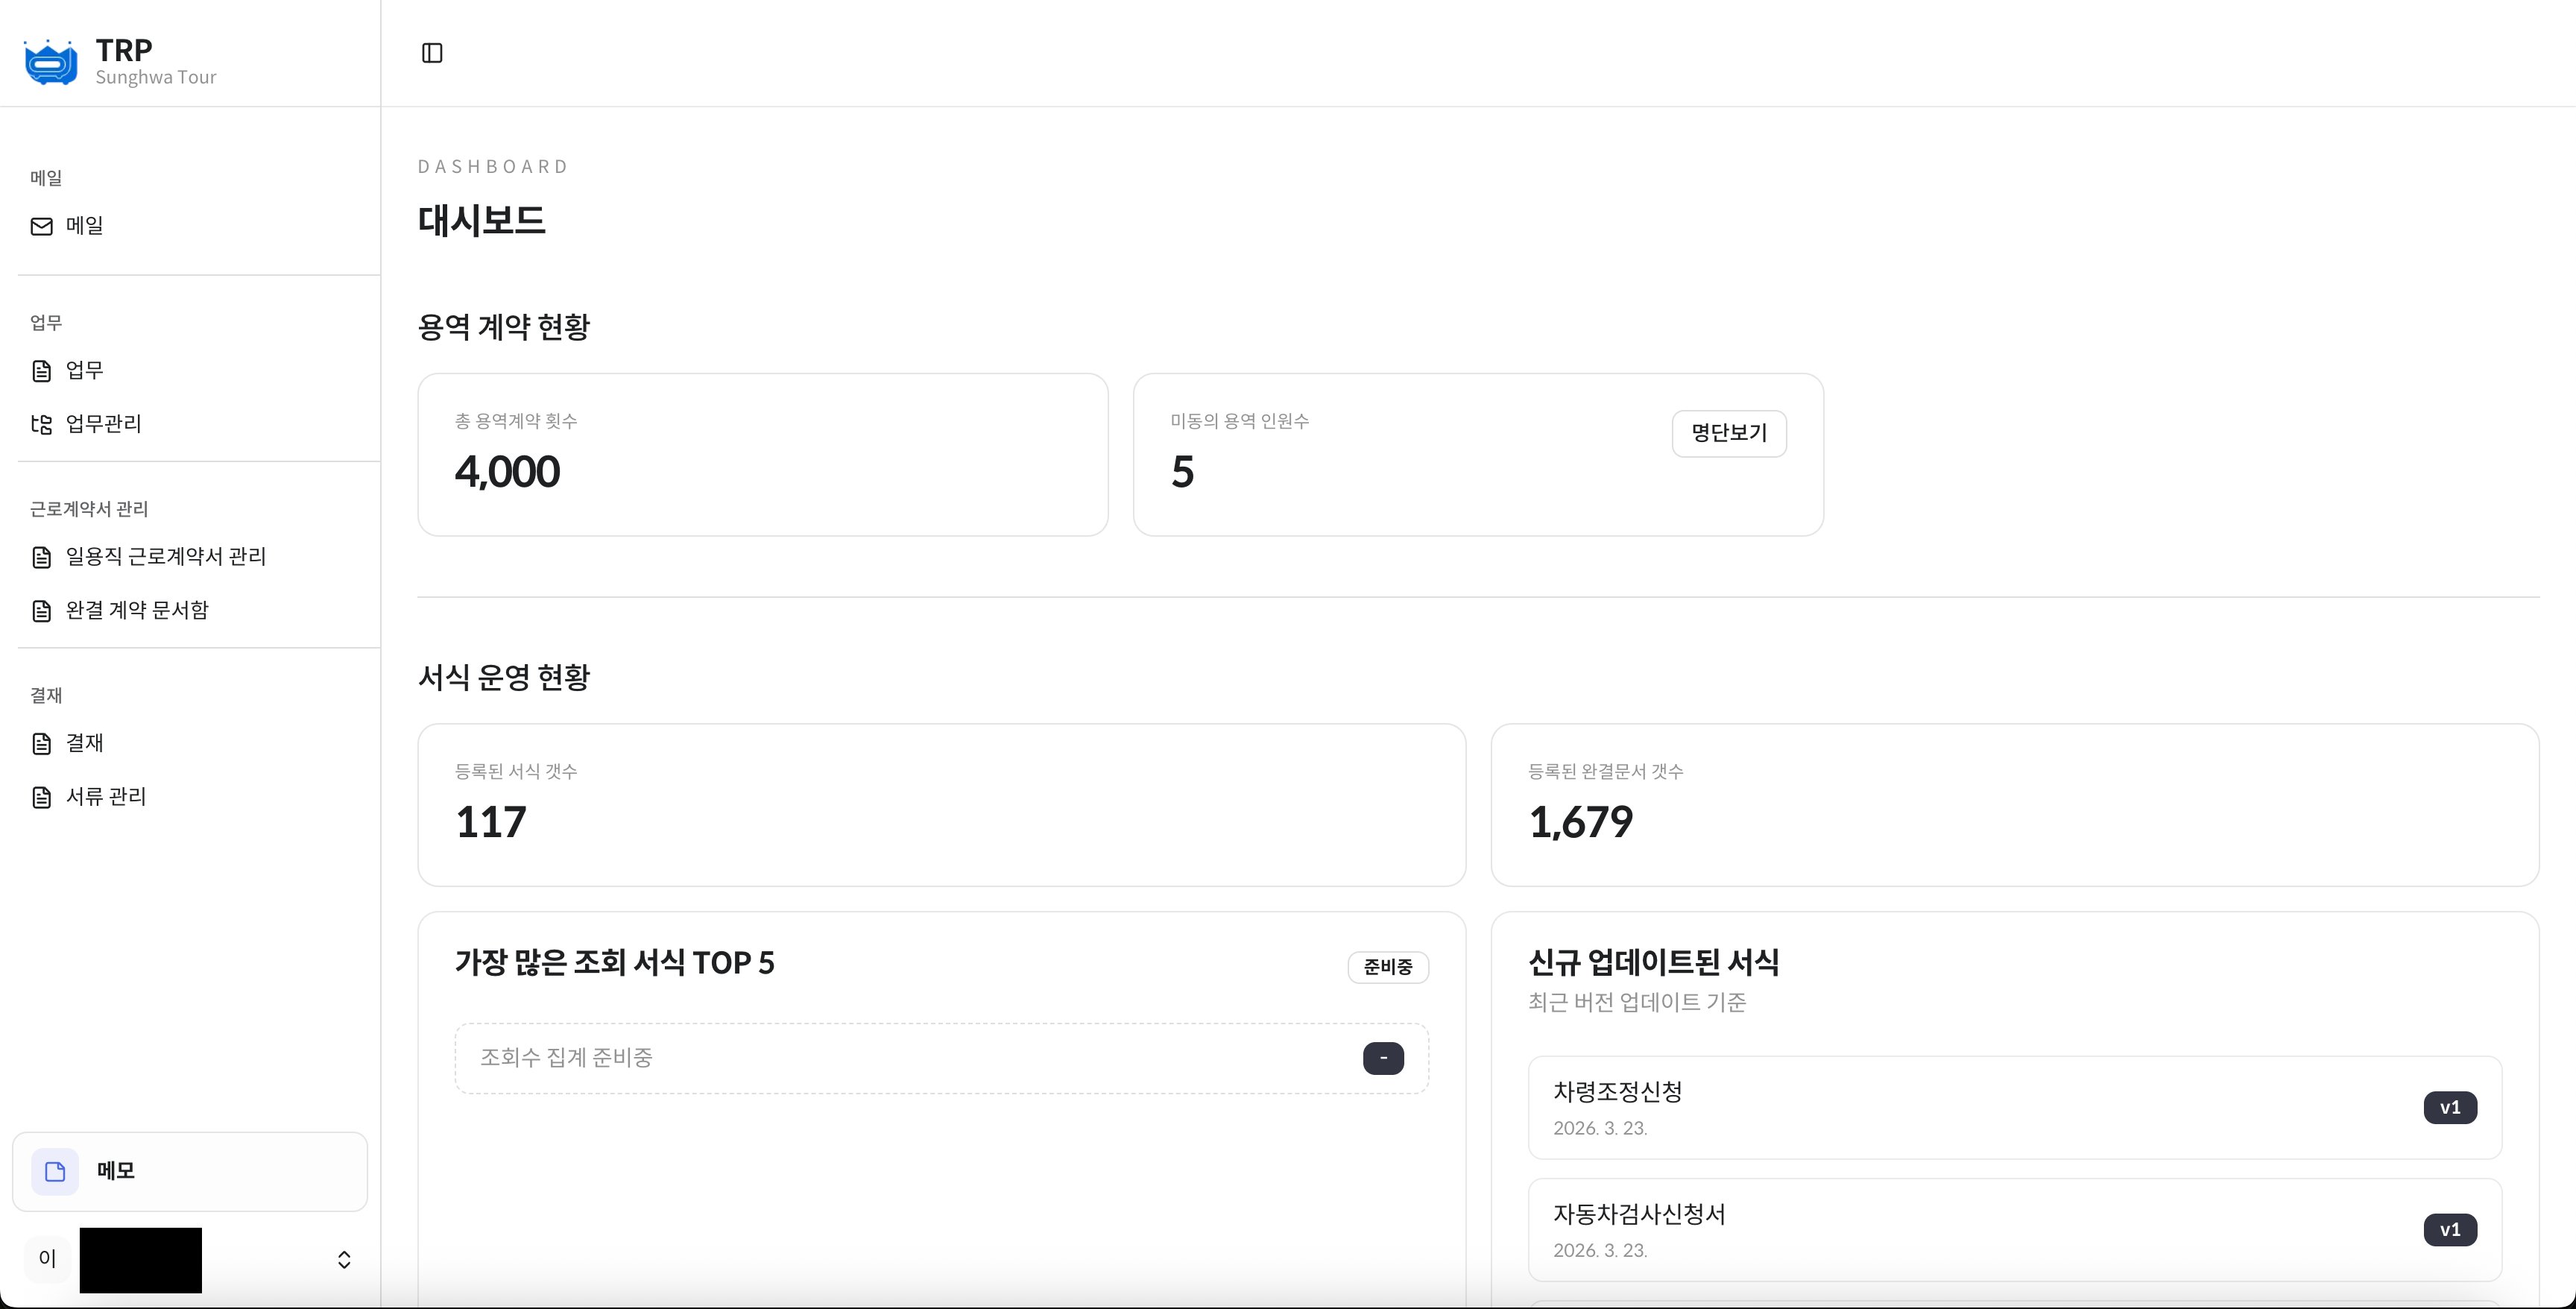Open the 업무관리 workflow icon
Screen dimensions: 2576x1309
40,424
